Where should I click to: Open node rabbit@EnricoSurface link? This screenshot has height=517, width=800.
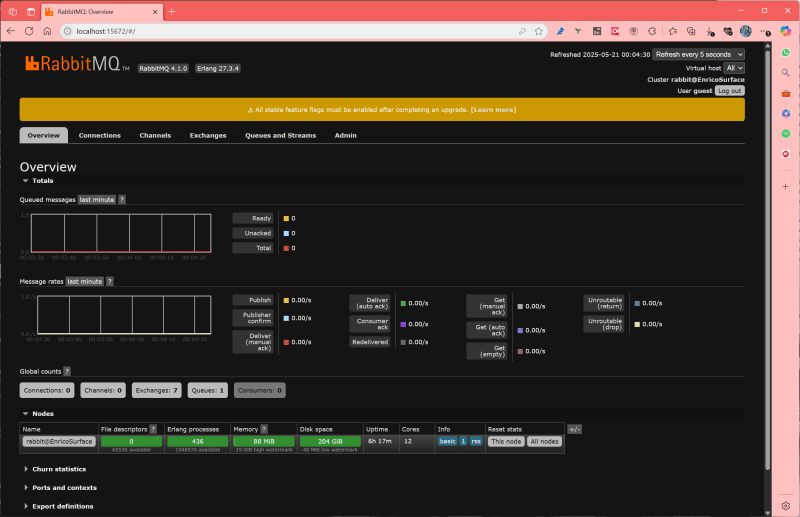click(x=59, y=441)
